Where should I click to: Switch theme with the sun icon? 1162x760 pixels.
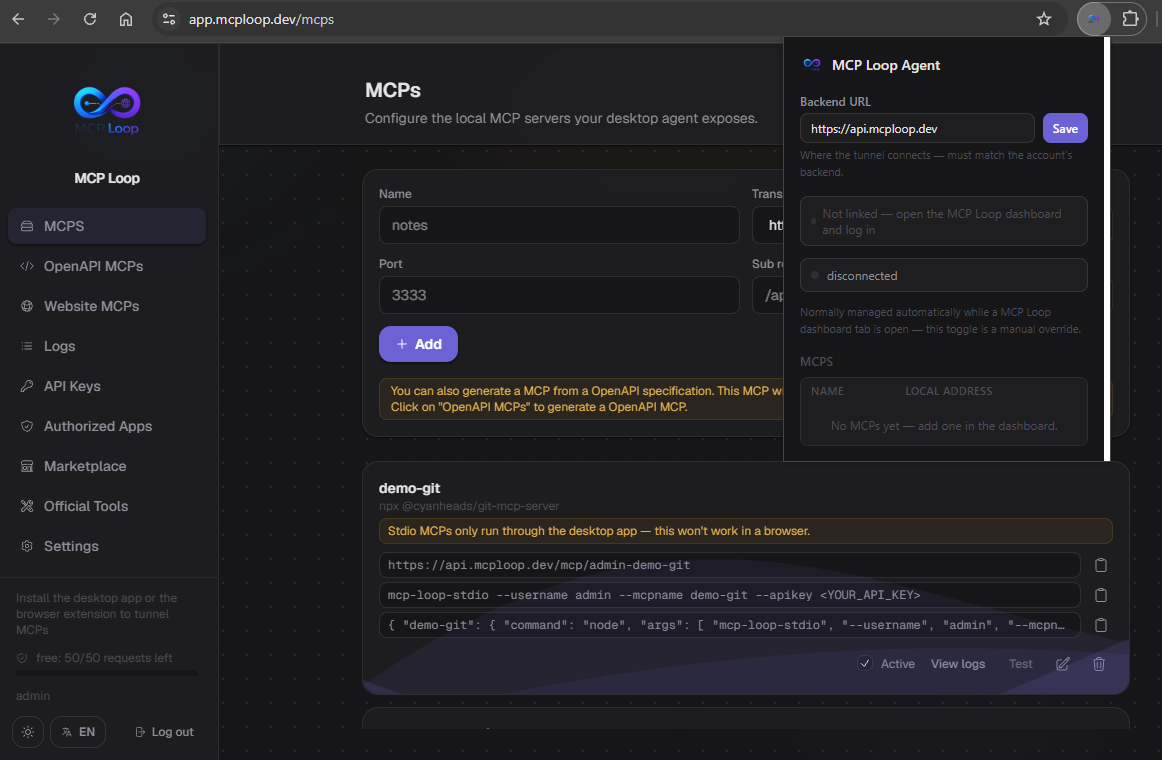click(x=28, y=732)
